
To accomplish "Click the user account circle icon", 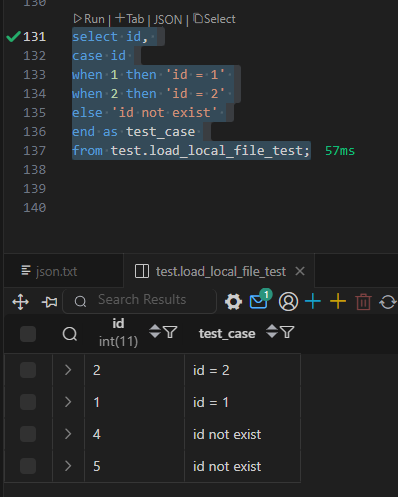I will (288, 302).
